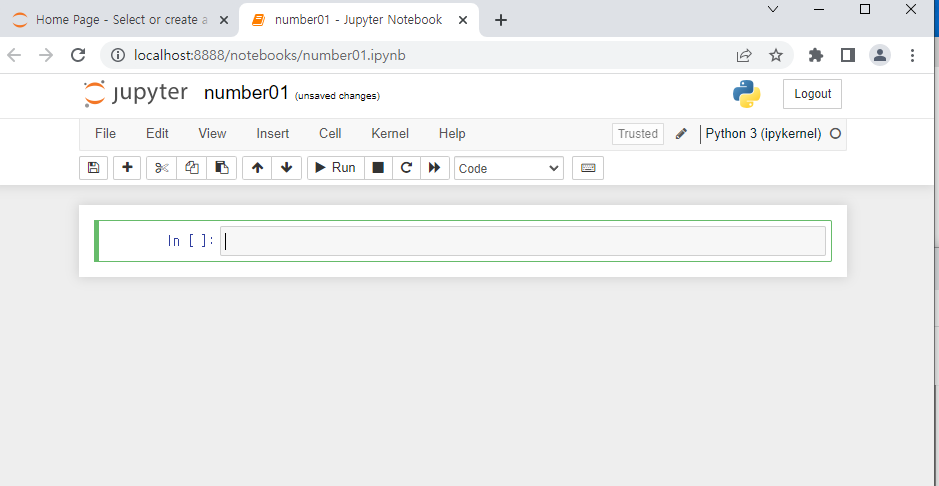The width and height of the screenshot is (939, 486).
Task: Log out with the Logout button
Action: coord(812,94)
